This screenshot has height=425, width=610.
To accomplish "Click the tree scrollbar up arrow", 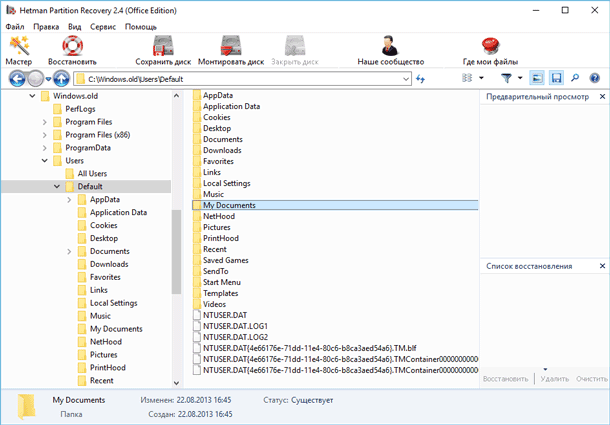I will tap(177, 95).
